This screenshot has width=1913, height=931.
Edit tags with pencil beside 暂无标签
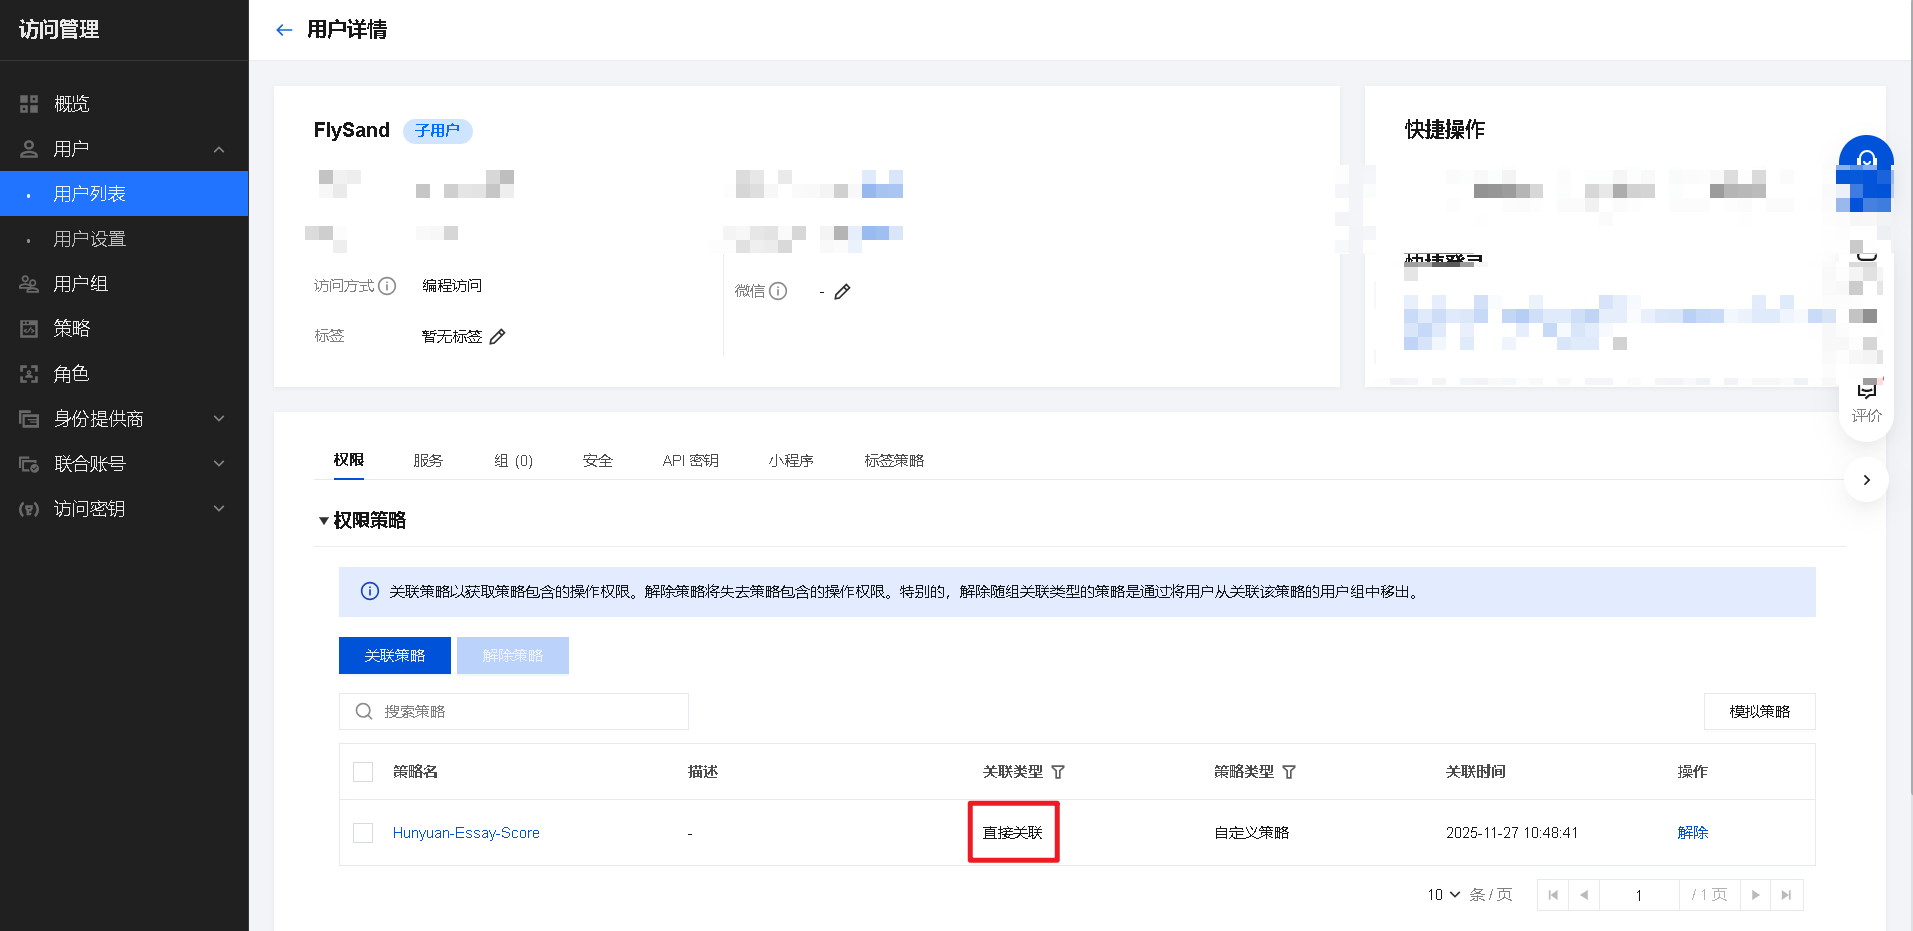pyautogui.click(x=497, y=337)
